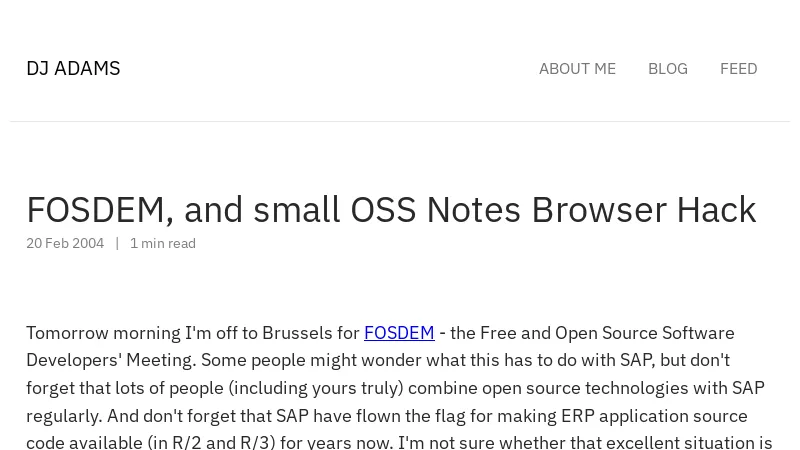Viewport: 800px width, 450px height.
Task: Follow the underlined FOSDEM link in paragraph
Action: coord(399,332)
